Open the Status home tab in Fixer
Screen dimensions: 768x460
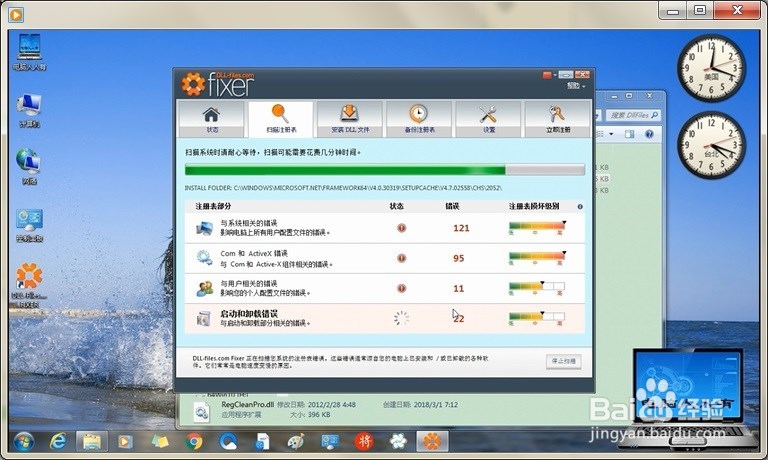tap(211, 119)
